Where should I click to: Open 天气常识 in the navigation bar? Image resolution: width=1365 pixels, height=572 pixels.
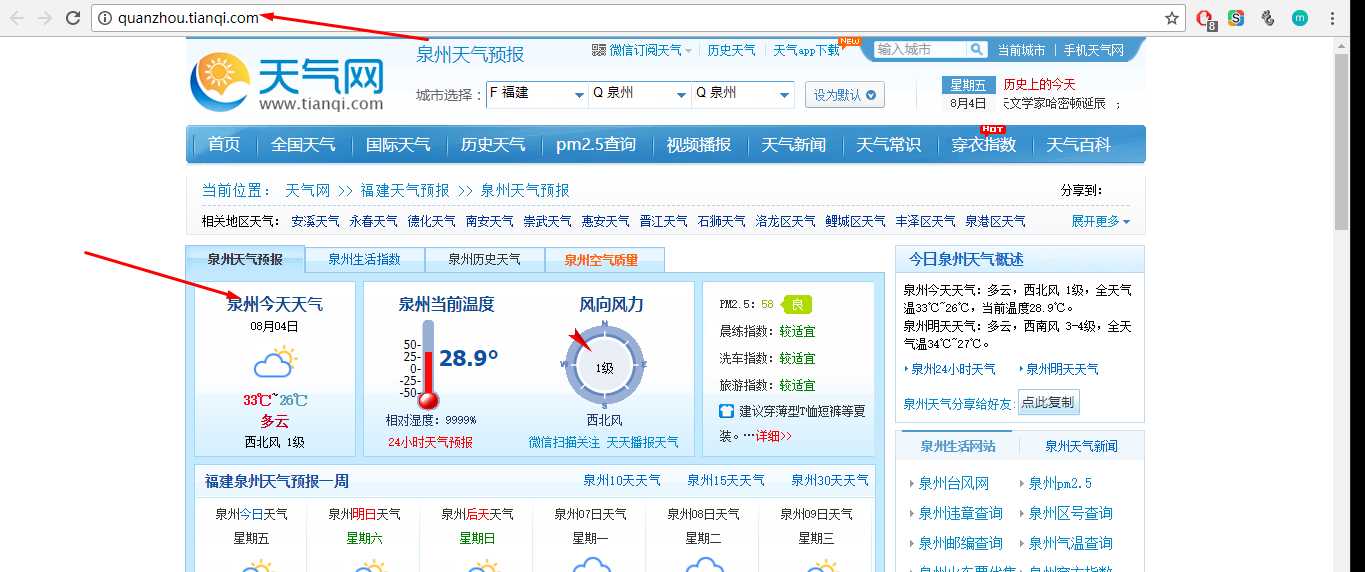(889, 144)
